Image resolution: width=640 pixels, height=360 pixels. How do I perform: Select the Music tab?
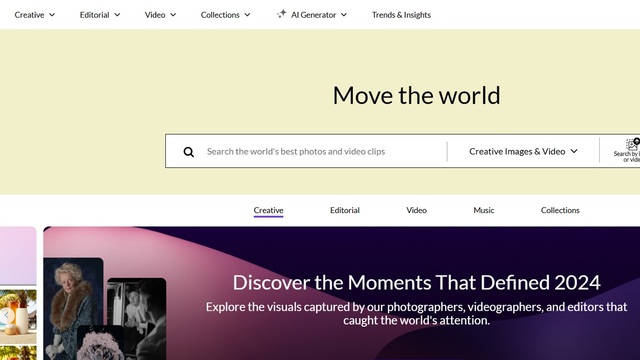(x=484, y=210)
